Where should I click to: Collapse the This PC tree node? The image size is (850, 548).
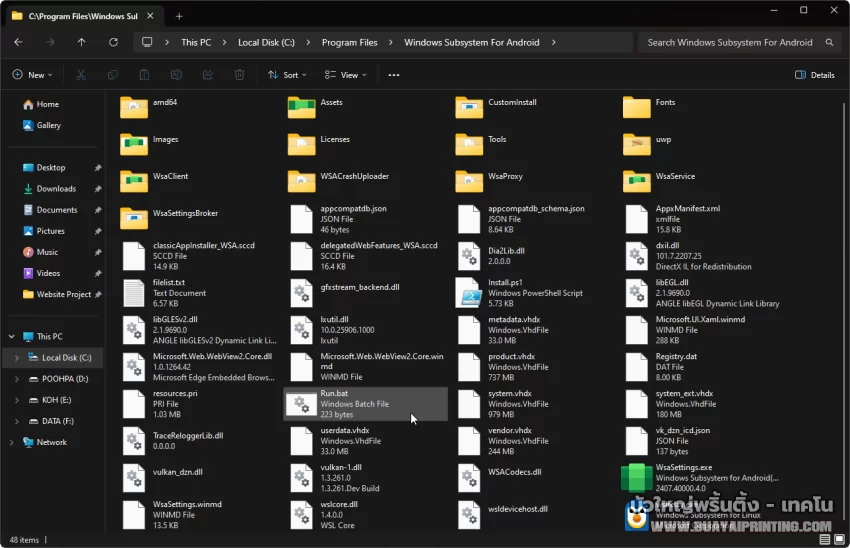11,337
